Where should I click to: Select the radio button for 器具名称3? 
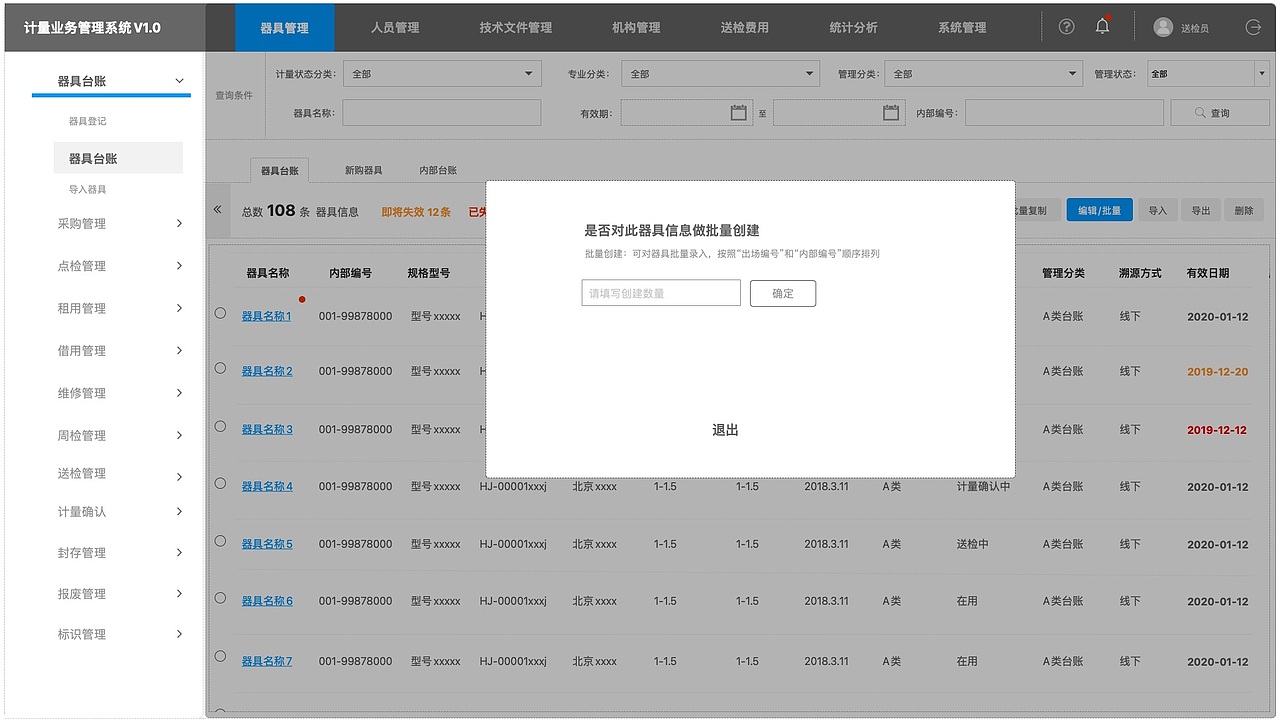pos(220,426)
